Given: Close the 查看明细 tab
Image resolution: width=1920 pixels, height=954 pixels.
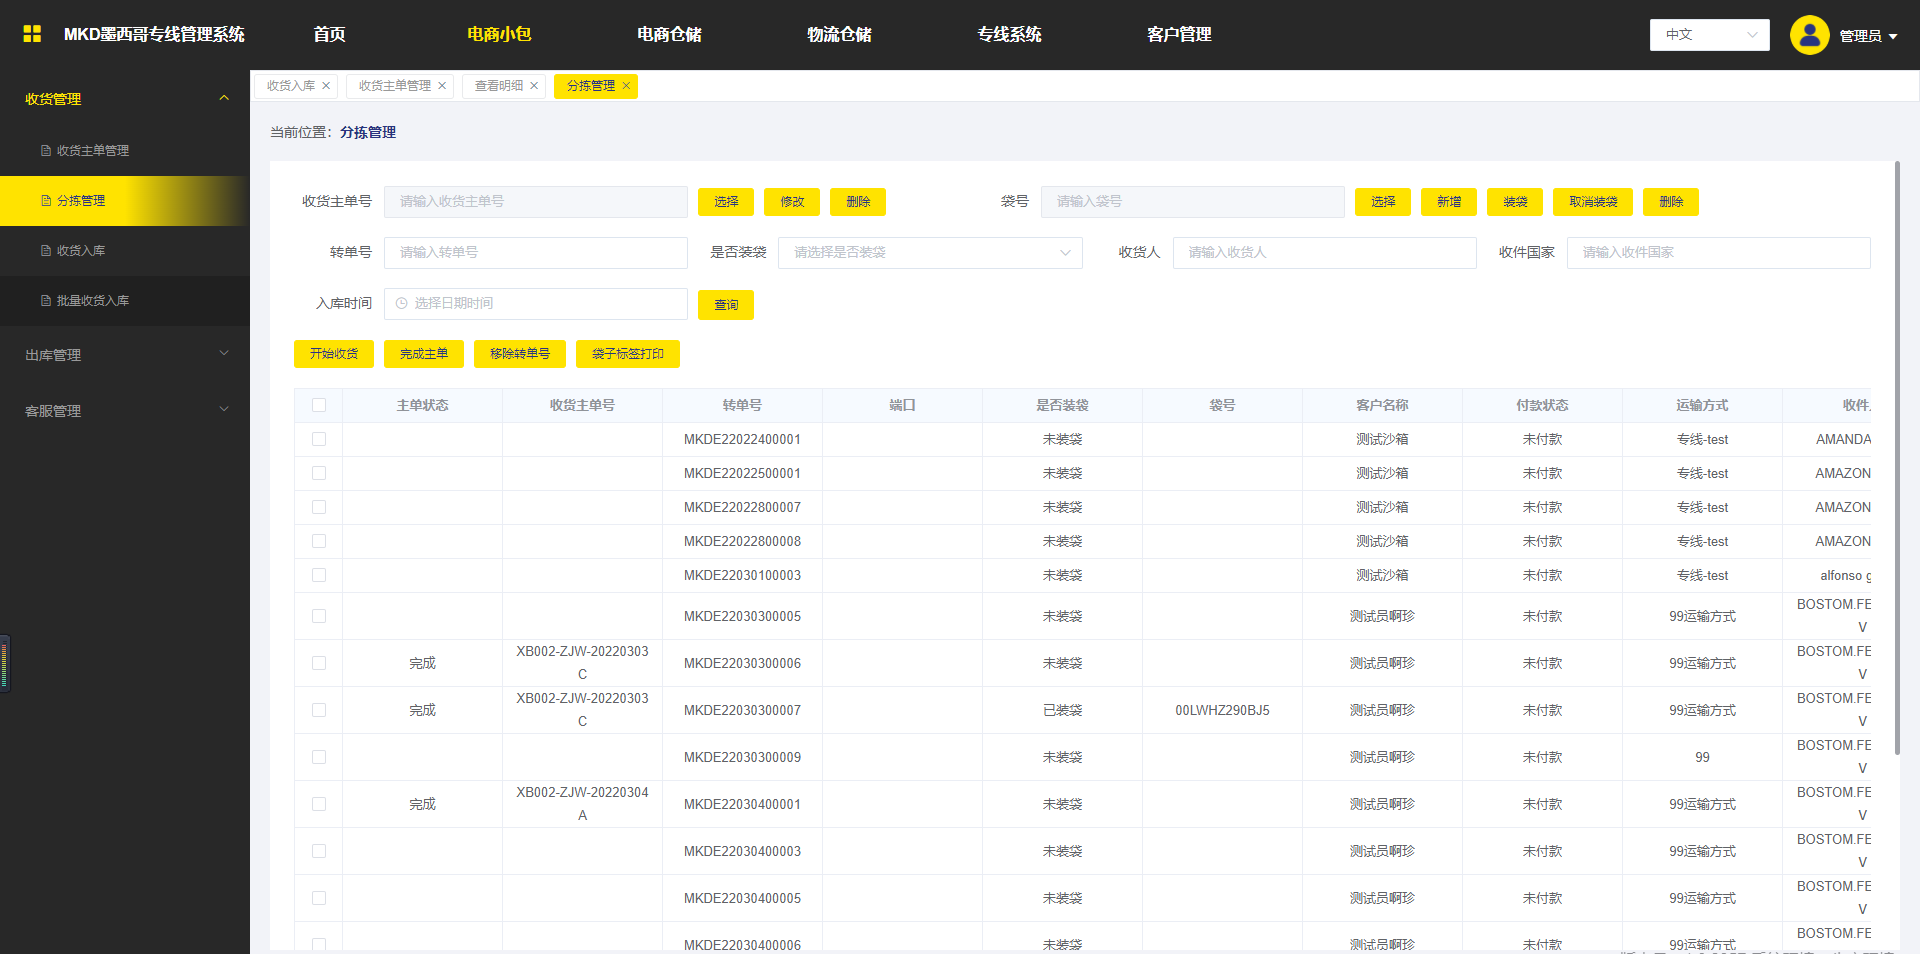Looking at the screenshot, I should click(534, 86).
